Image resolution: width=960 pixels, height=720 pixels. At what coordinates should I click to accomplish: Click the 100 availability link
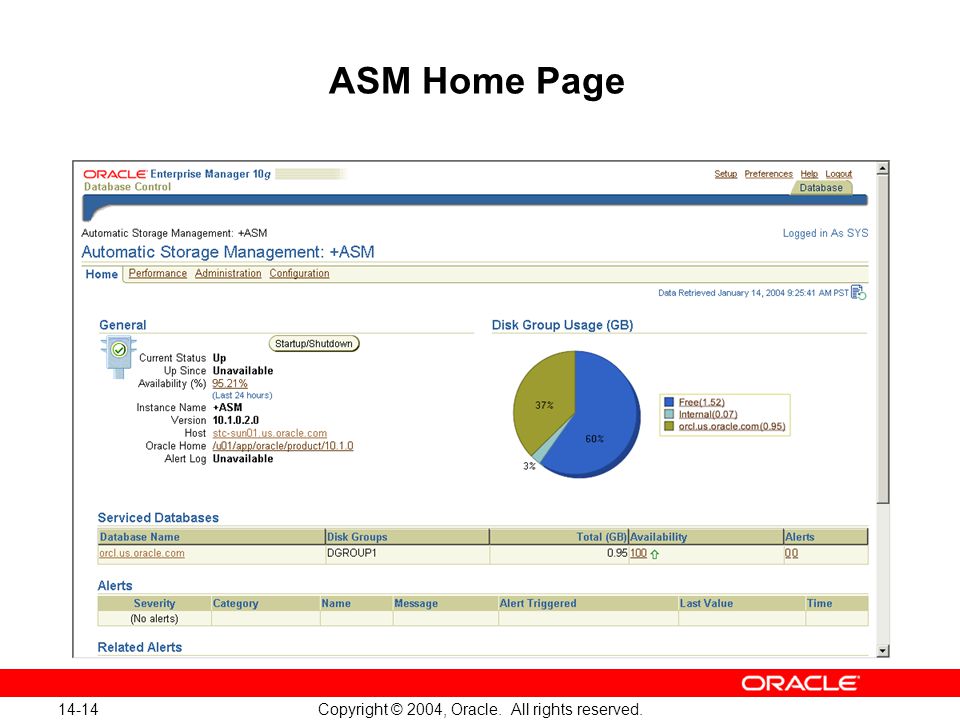639,553
